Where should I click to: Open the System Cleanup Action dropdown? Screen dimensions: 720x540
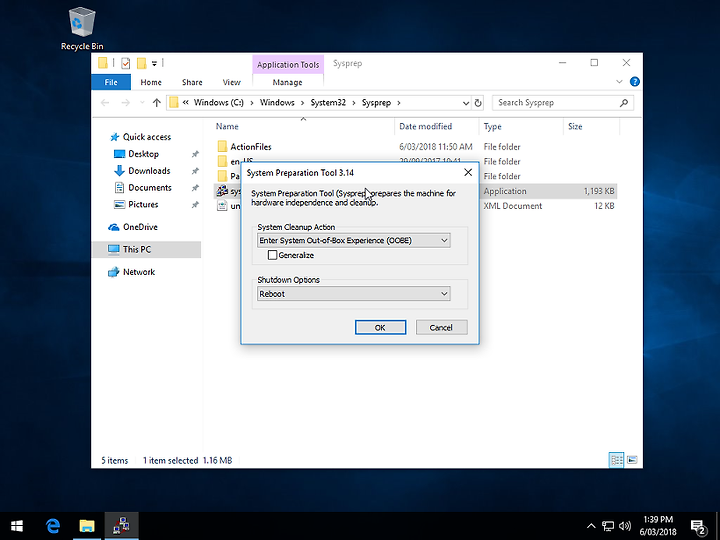coord(354,240)
